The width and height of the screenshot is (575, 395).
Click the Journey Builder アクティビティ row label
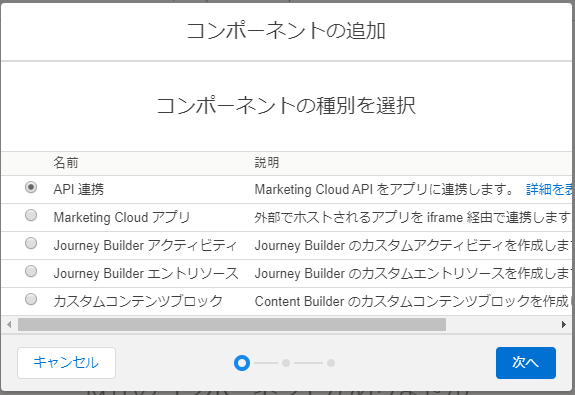coord(145,245)
